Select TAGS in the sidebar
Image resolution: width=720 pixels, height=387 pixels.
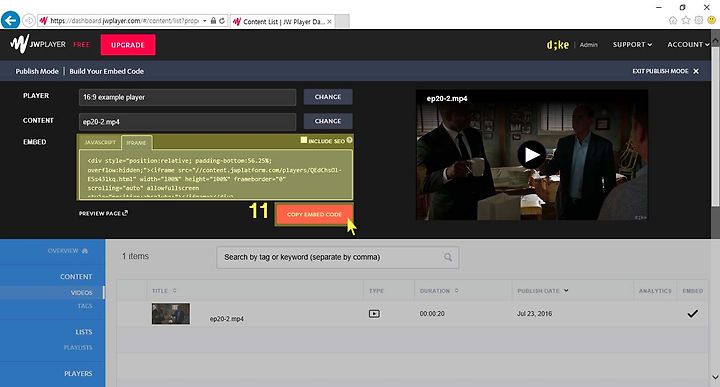coord(85,306)
